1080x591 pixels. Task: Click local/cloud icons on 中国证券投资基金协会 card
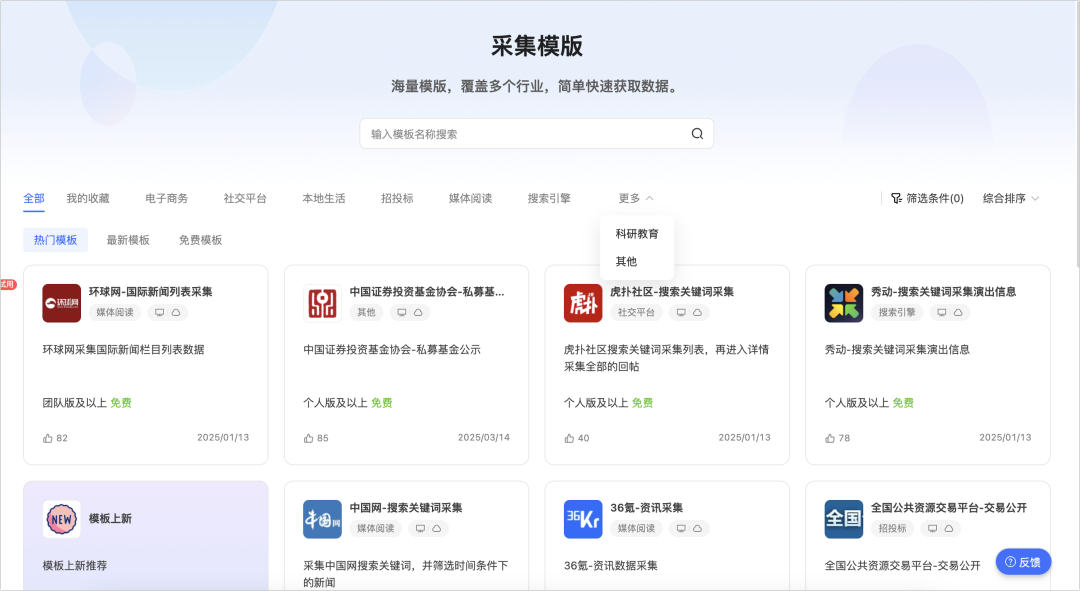pos(410,313)
